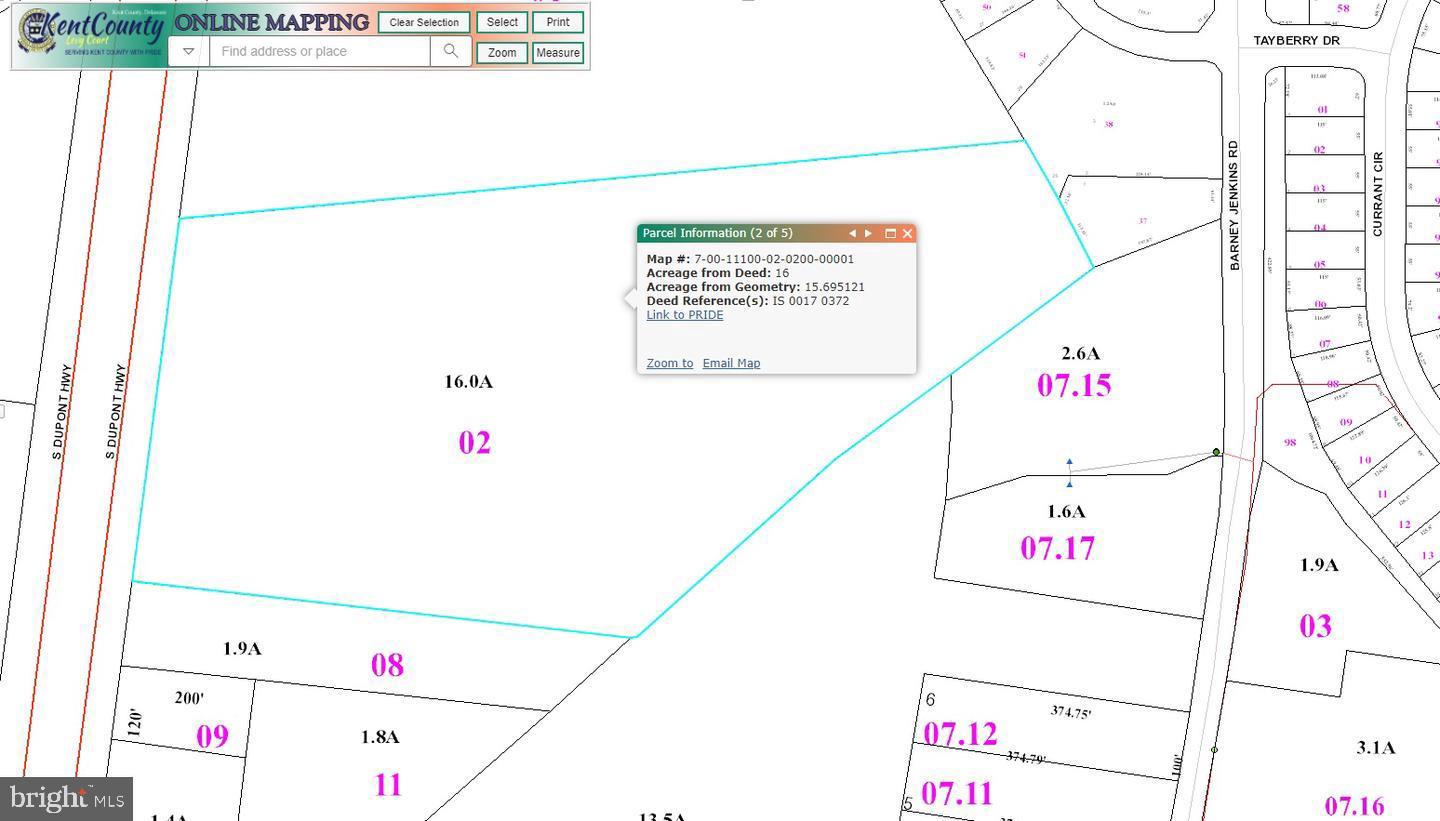Click the green point marker on Barney Jenkins Rd
This screenshot has height=821, width=1440.
click(x=1216, y=452)
